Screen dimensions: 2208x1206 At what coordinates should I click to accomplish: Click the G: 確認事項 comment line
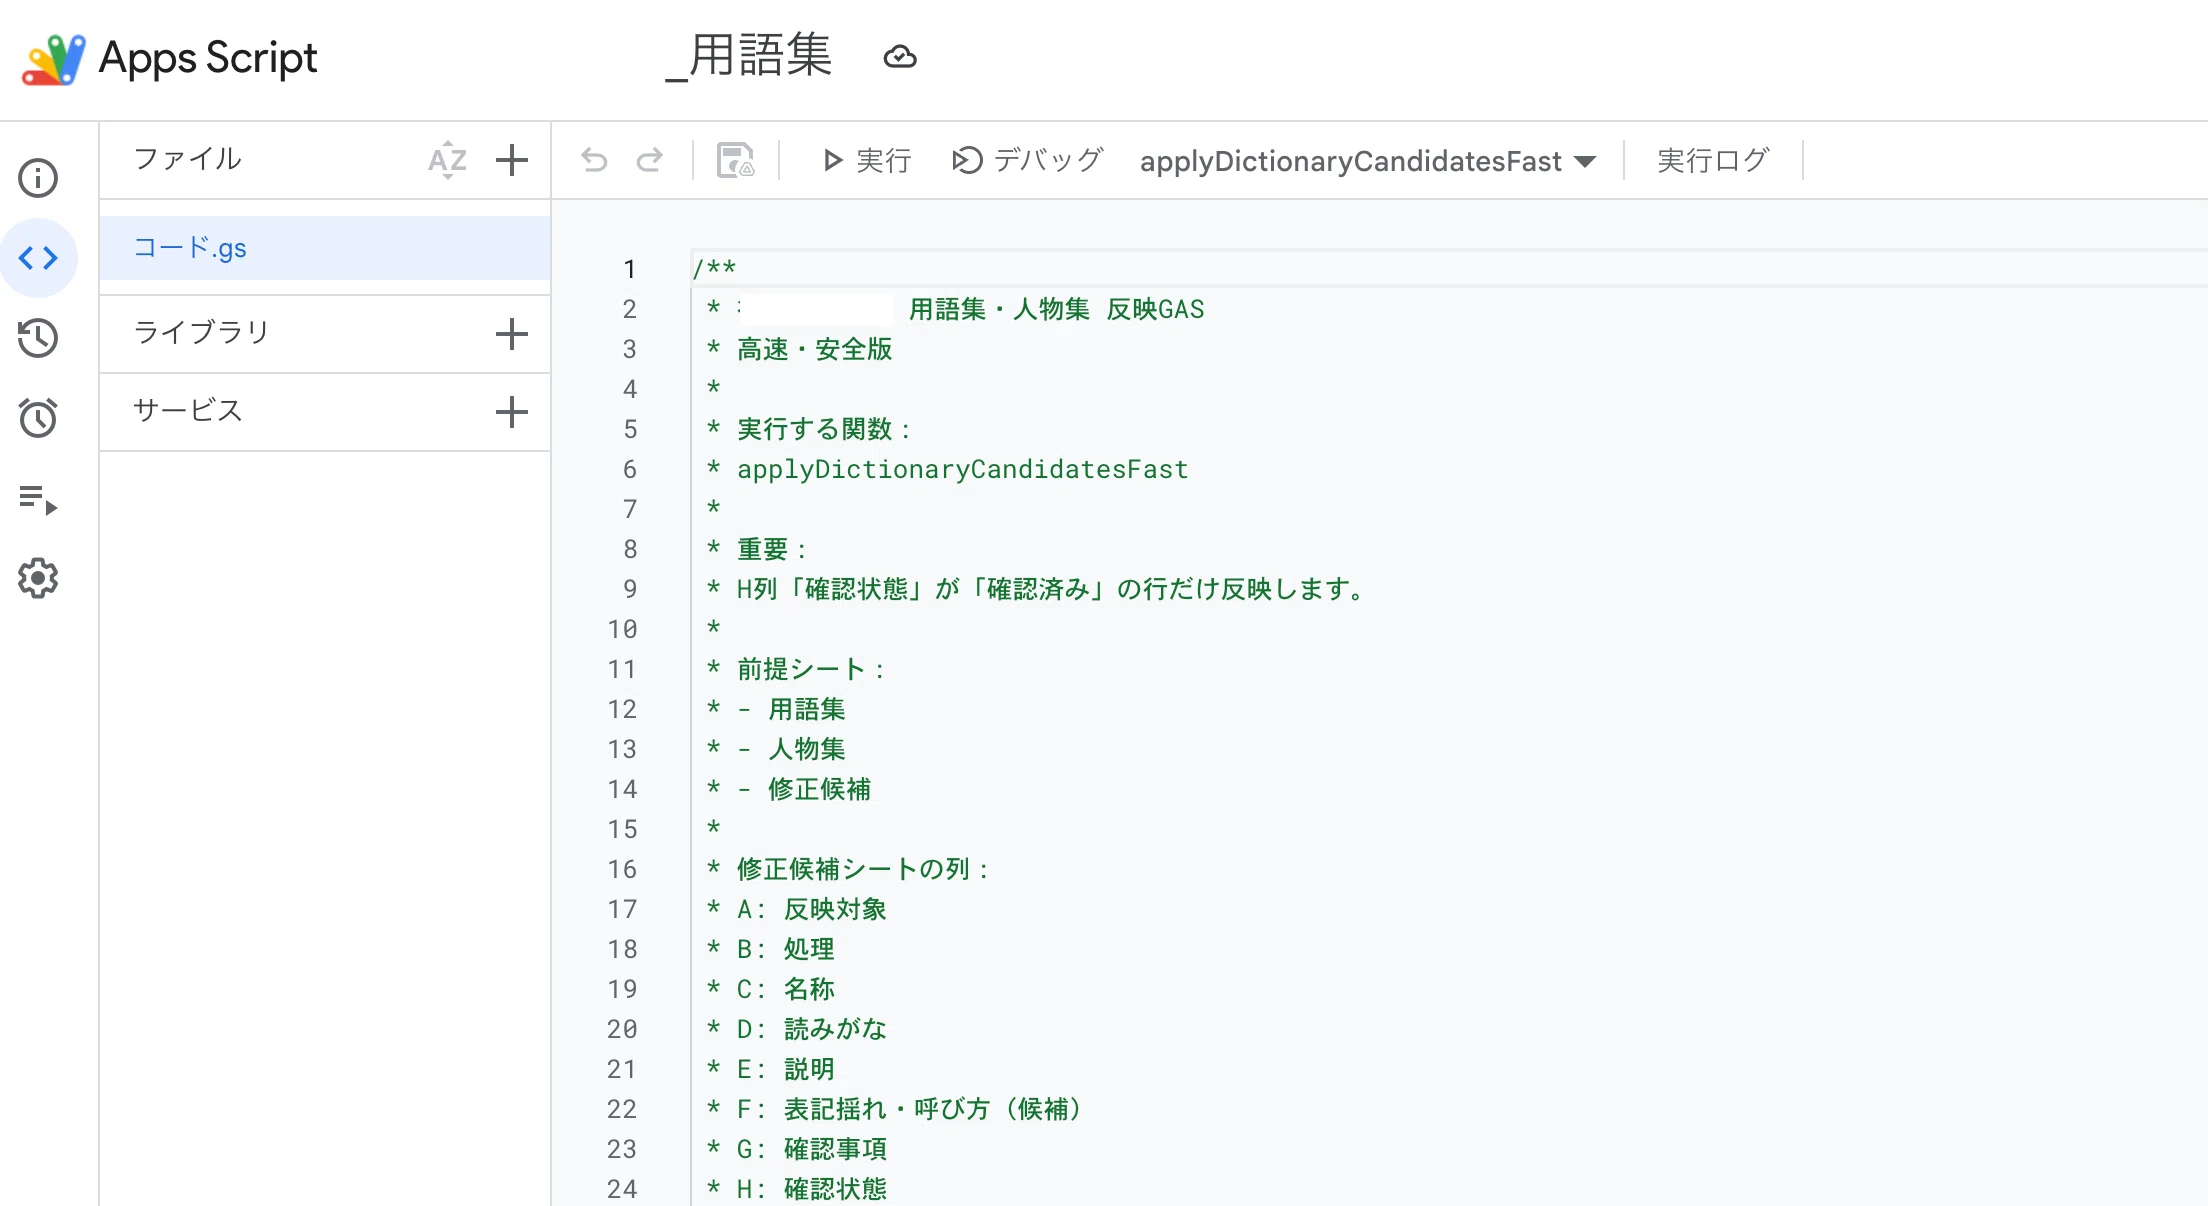[811, 1149]
